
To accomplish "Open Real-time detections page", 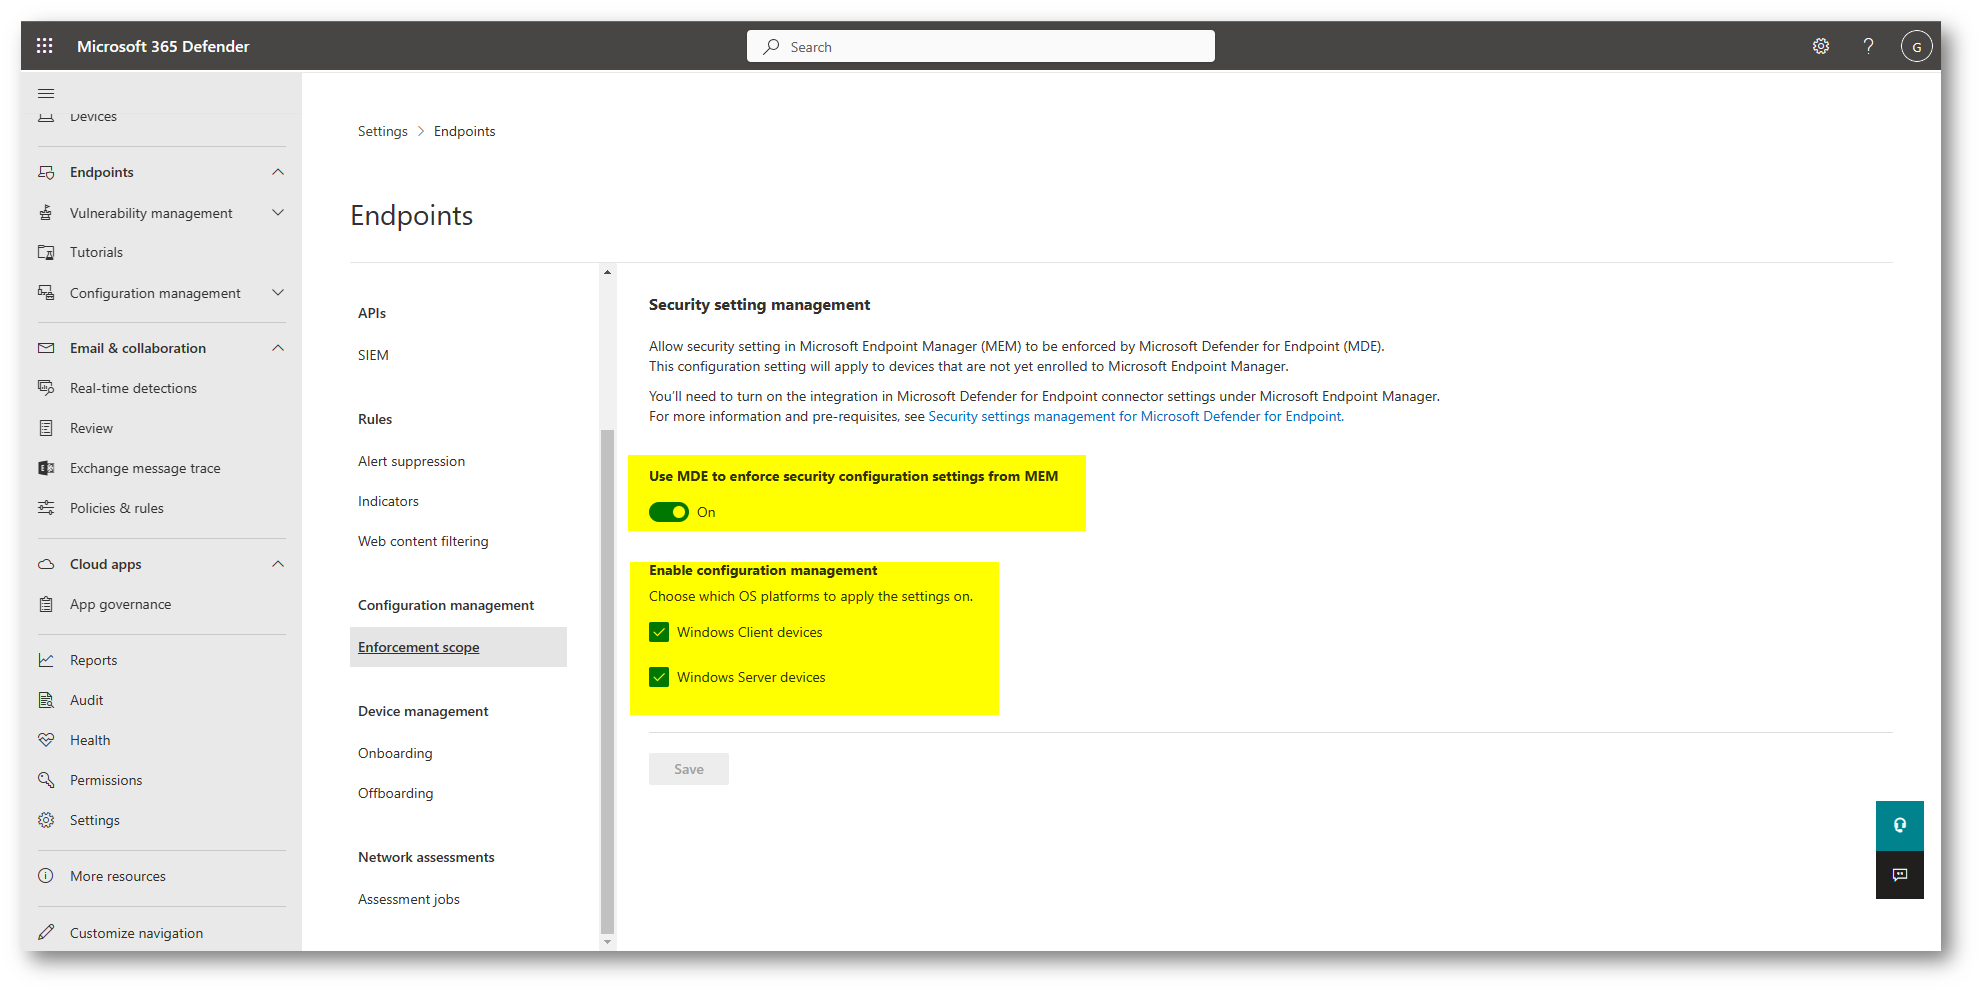I will coord(133,388).
